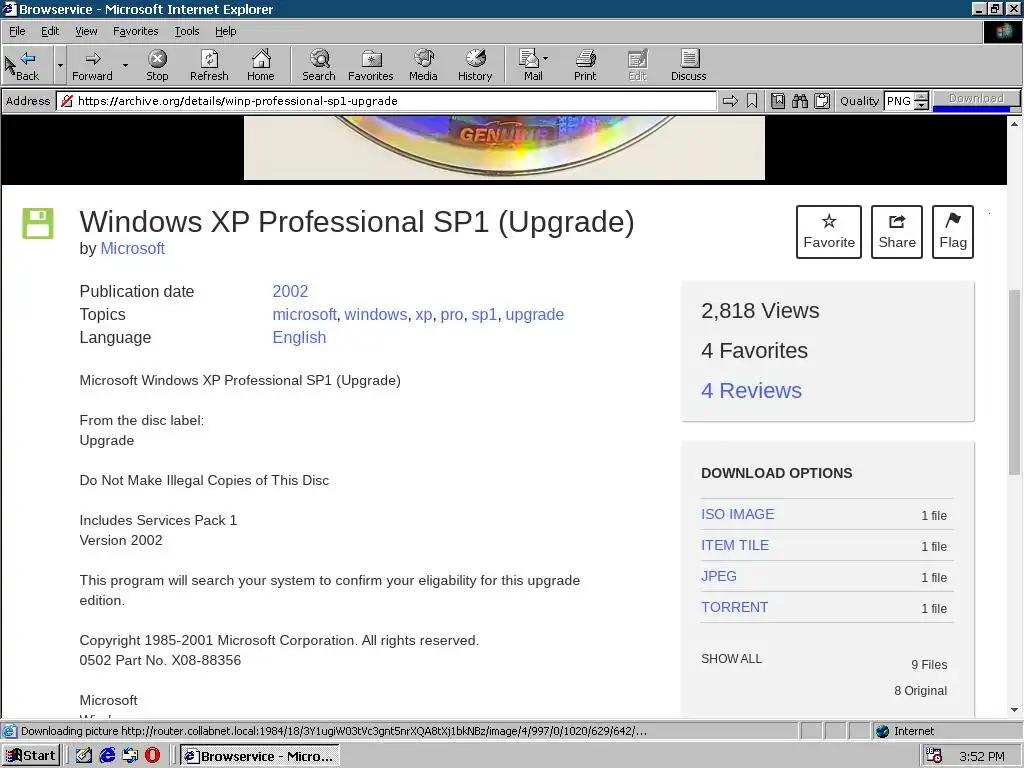
Task: Launch Opera from quick launch red O icon
Action: (x=152, y=756)
